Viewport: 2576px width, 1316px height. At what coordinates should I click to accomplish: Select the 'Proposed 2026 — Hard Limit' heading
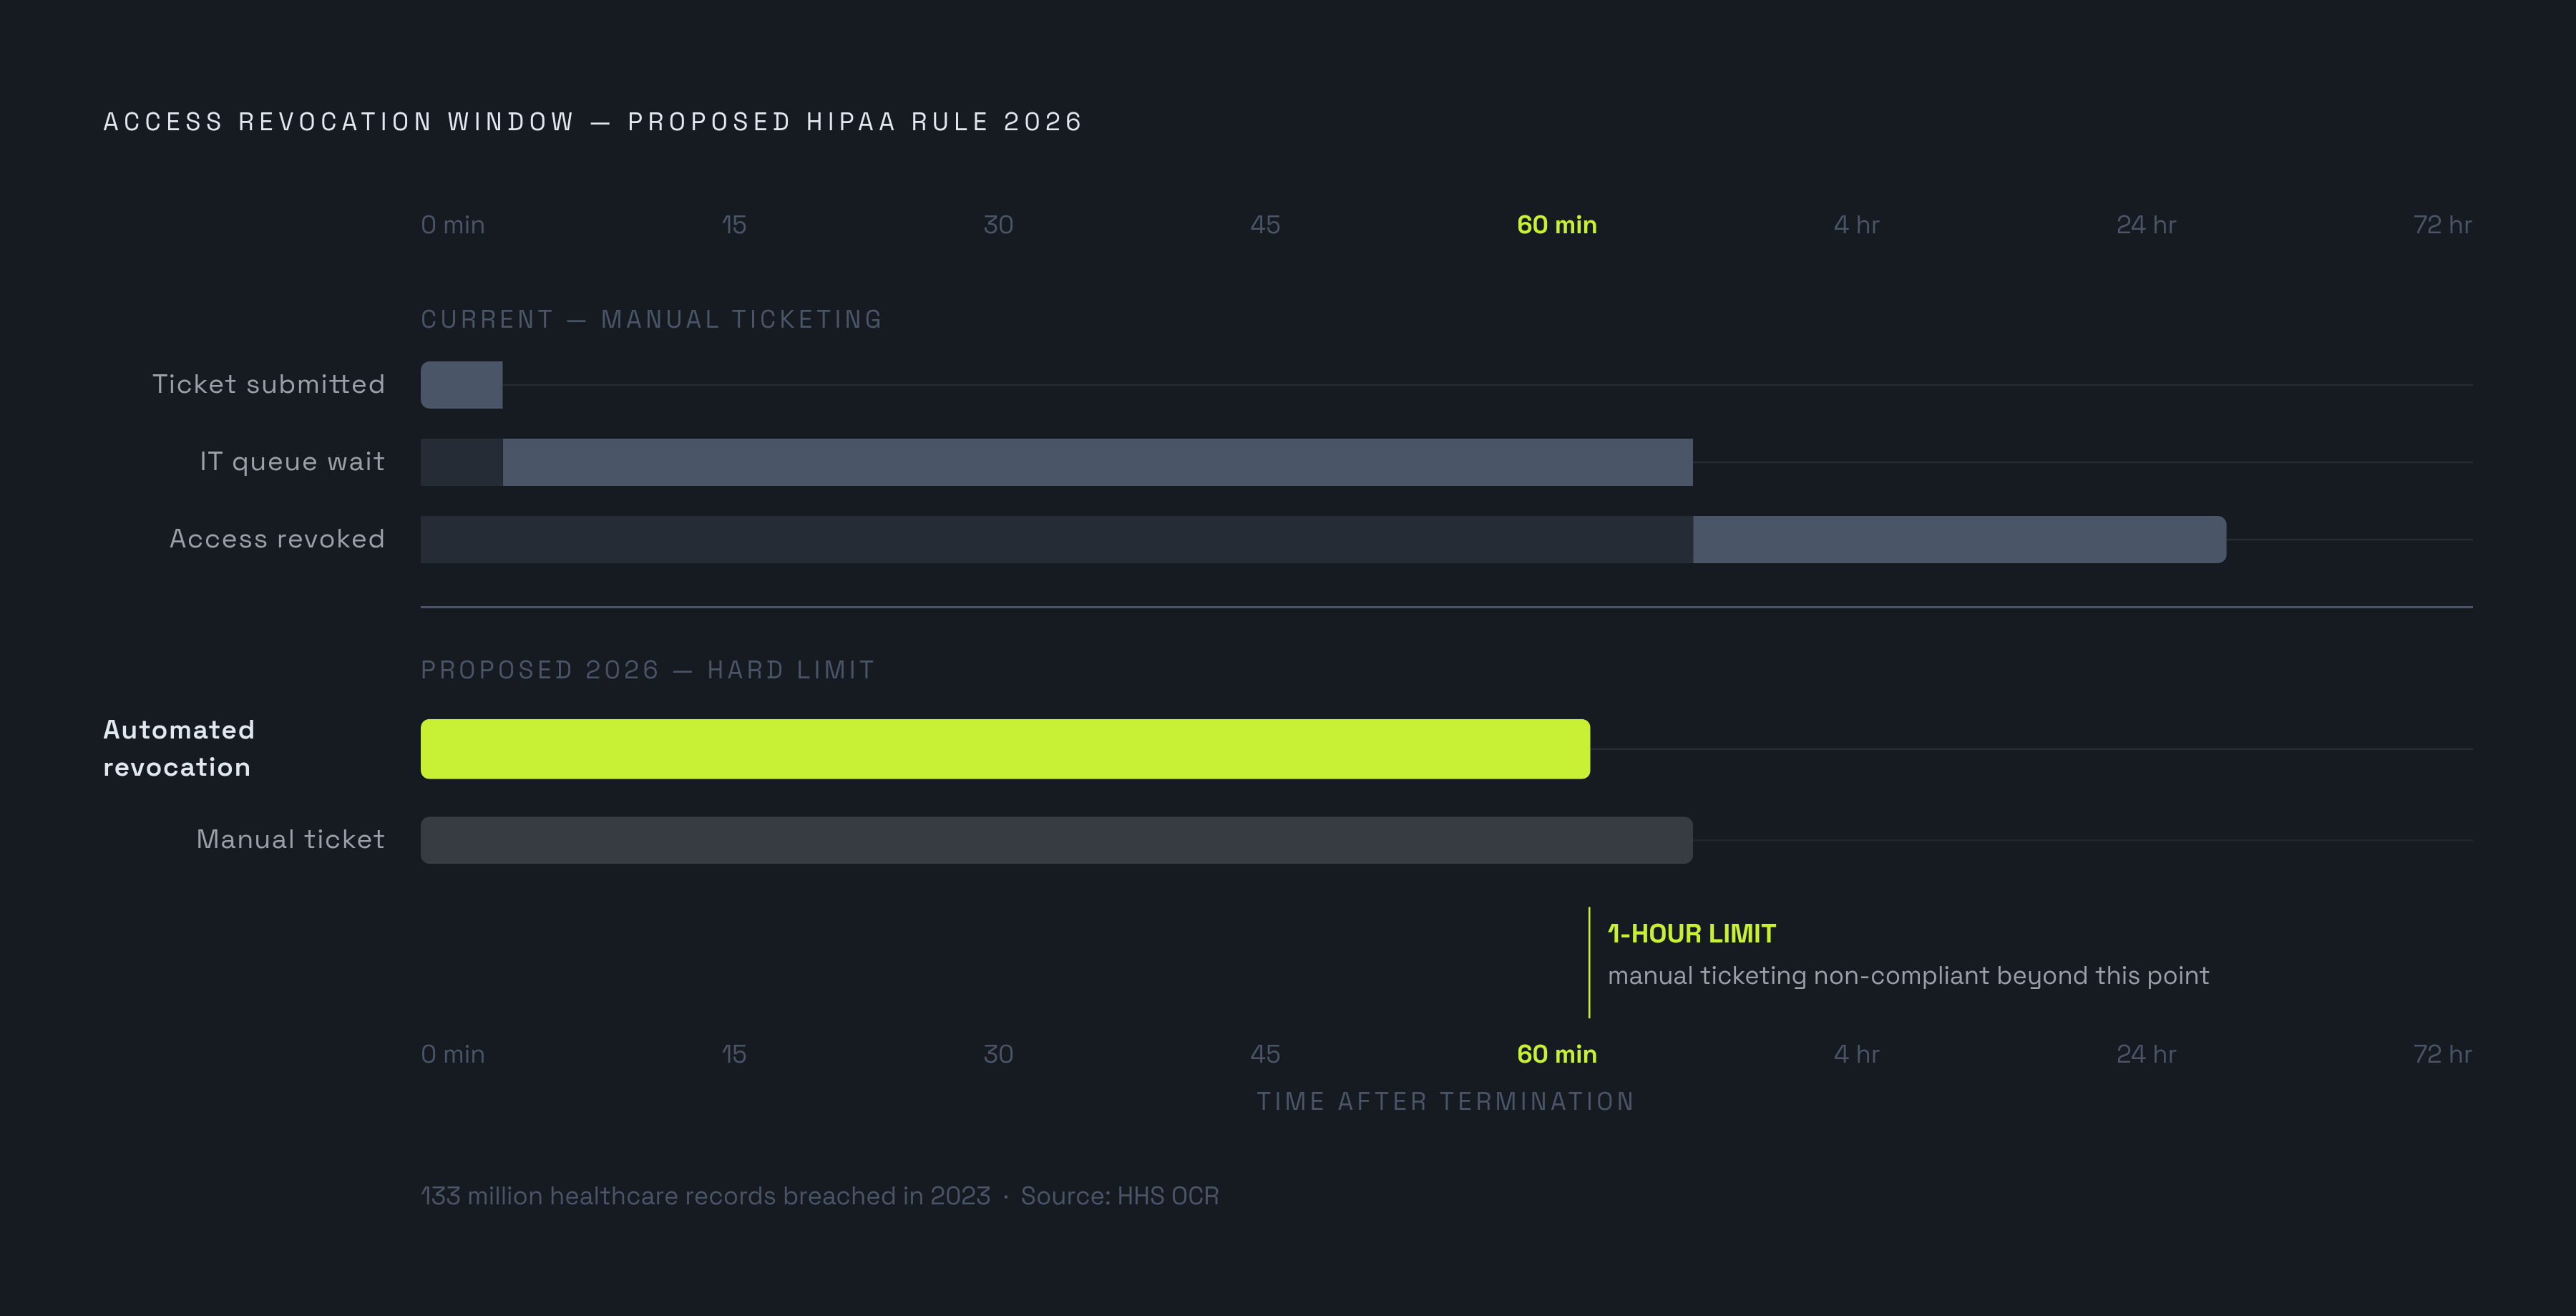(x=648, y=670)
